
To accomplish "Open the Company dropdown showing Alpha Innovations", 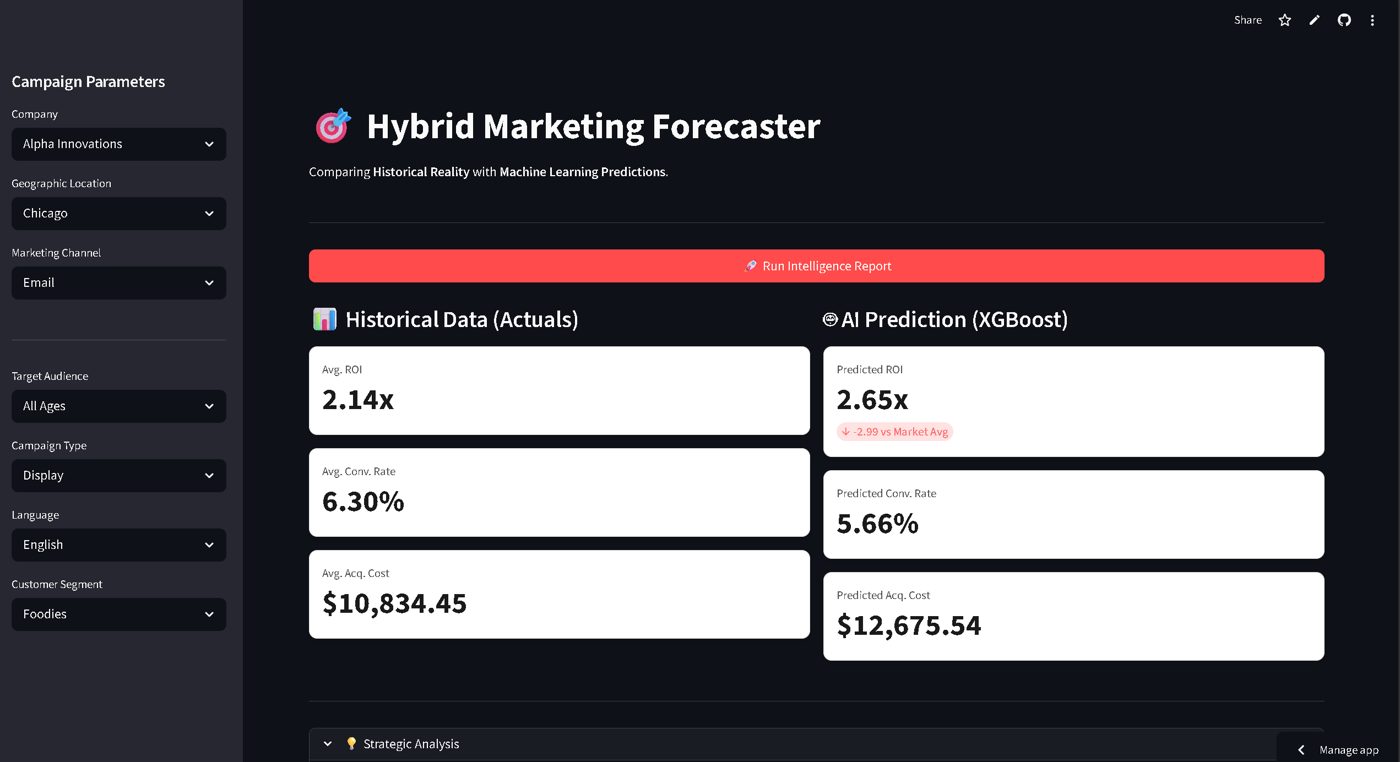I will pyautogui.click(x=119, y=144).
